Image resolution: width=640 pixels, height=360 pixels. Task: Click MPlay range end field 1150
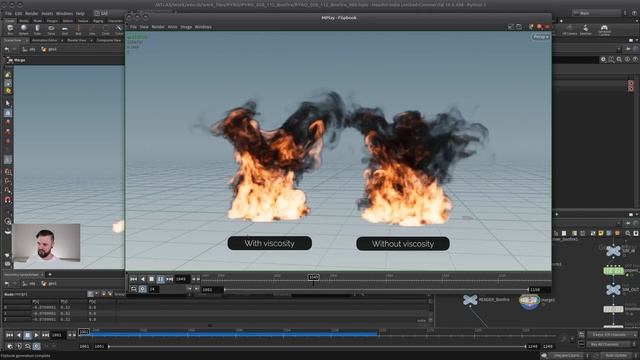(x=539, y=290)
